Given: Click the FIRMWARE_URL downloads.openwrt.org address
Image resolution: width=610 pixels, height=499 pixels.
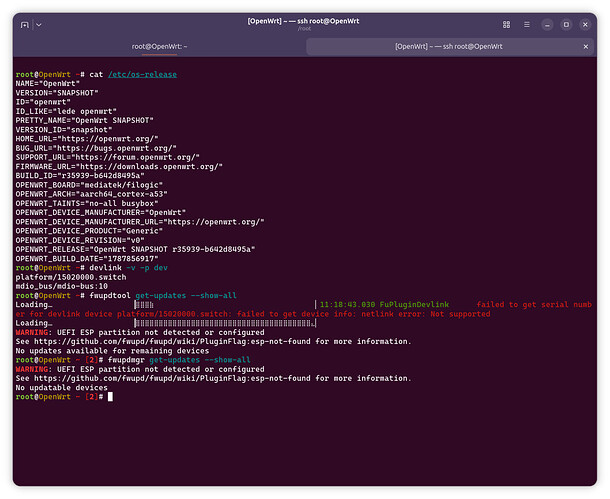Looking at the screenshot, I should 151,166.
